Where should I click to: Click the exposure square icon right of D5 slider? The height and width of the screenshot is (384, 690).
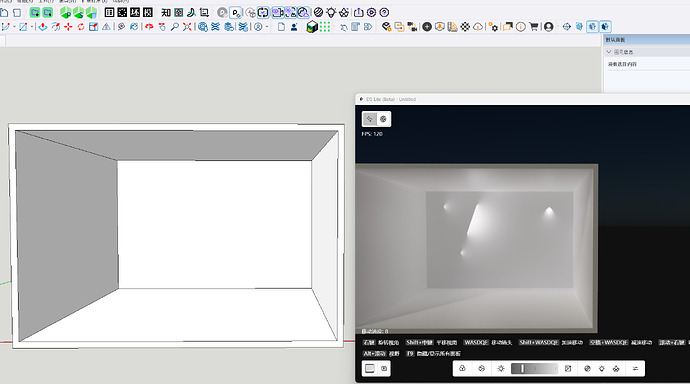568,369
